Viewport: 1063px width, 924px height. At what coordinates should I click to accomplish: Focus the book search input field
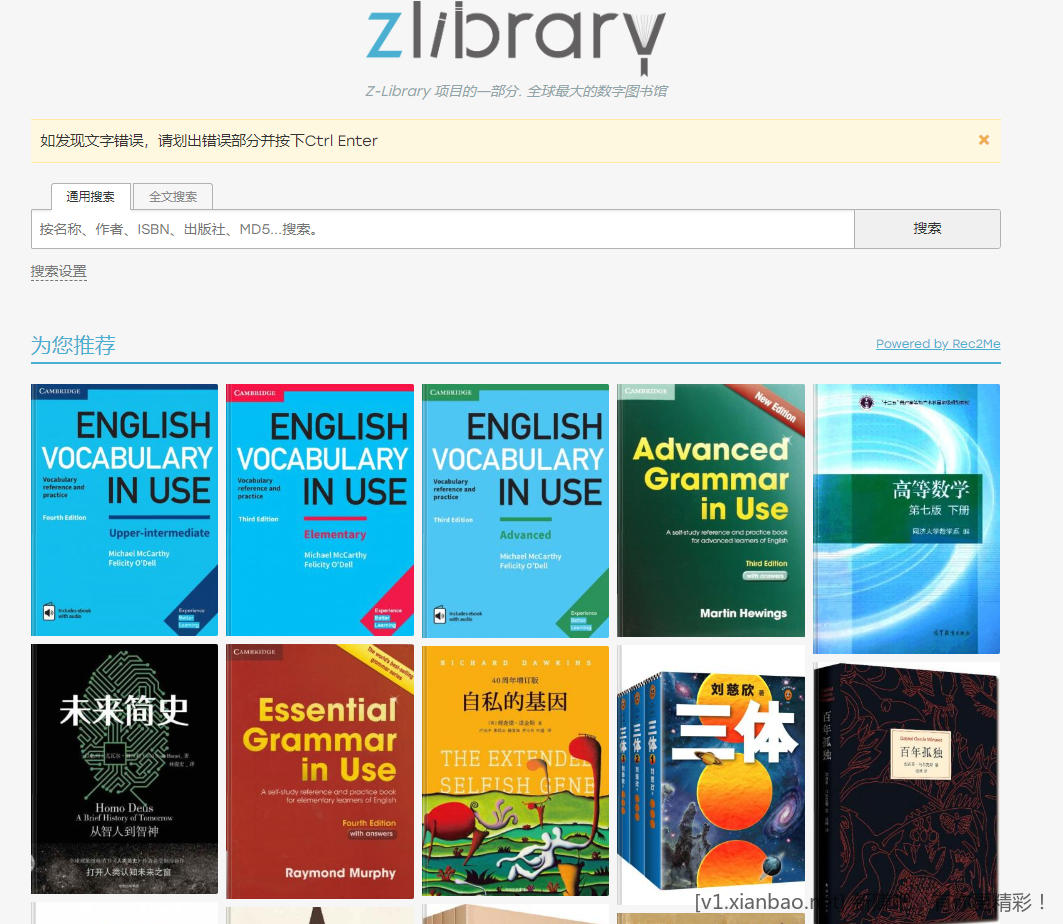pos(443,229)
